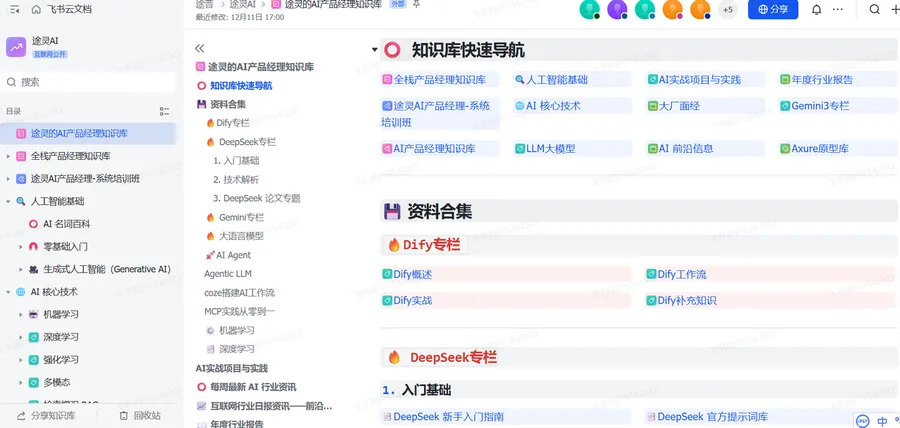Click the first green collaborator avatar
Screen dimensions: 900x428
pyautogui.click(x=589, y=9)
